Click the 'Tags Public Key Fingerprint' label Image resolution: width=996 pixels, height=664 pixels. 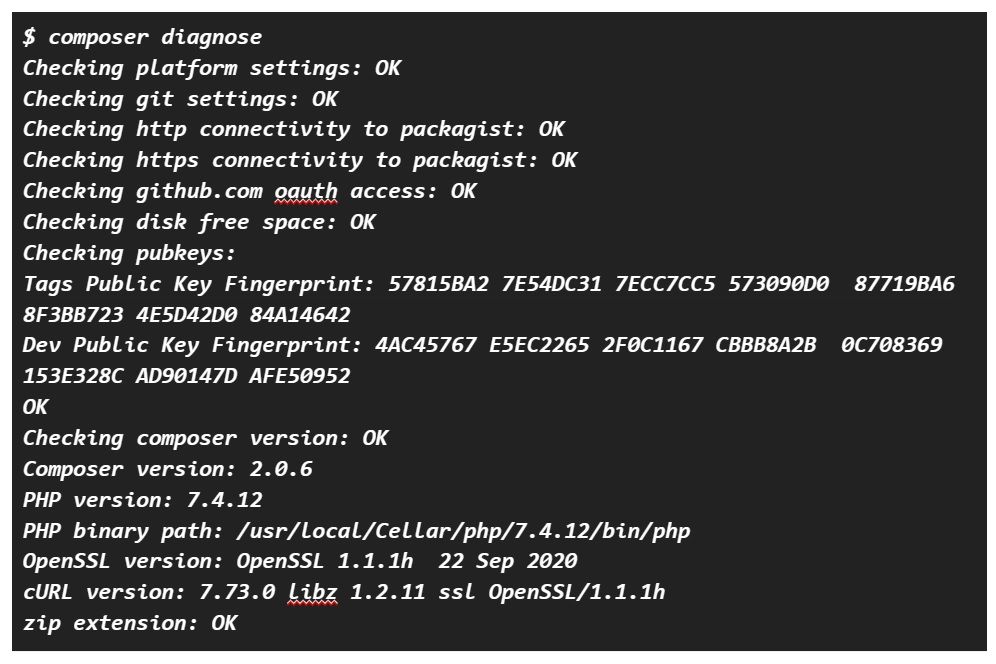198,284
